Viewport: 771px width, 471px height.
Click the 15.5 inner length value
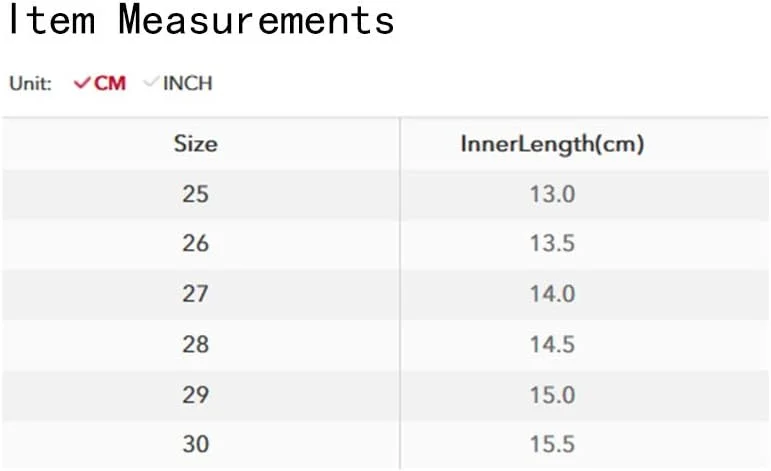tap(552, 444)
